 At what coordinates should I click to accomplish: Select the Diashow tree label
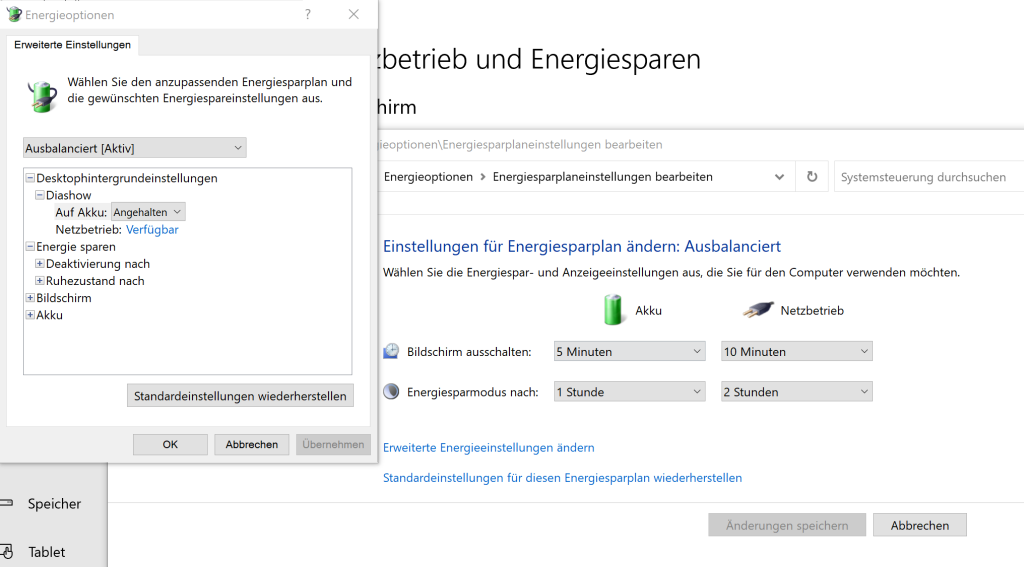[x=69, y=195]
